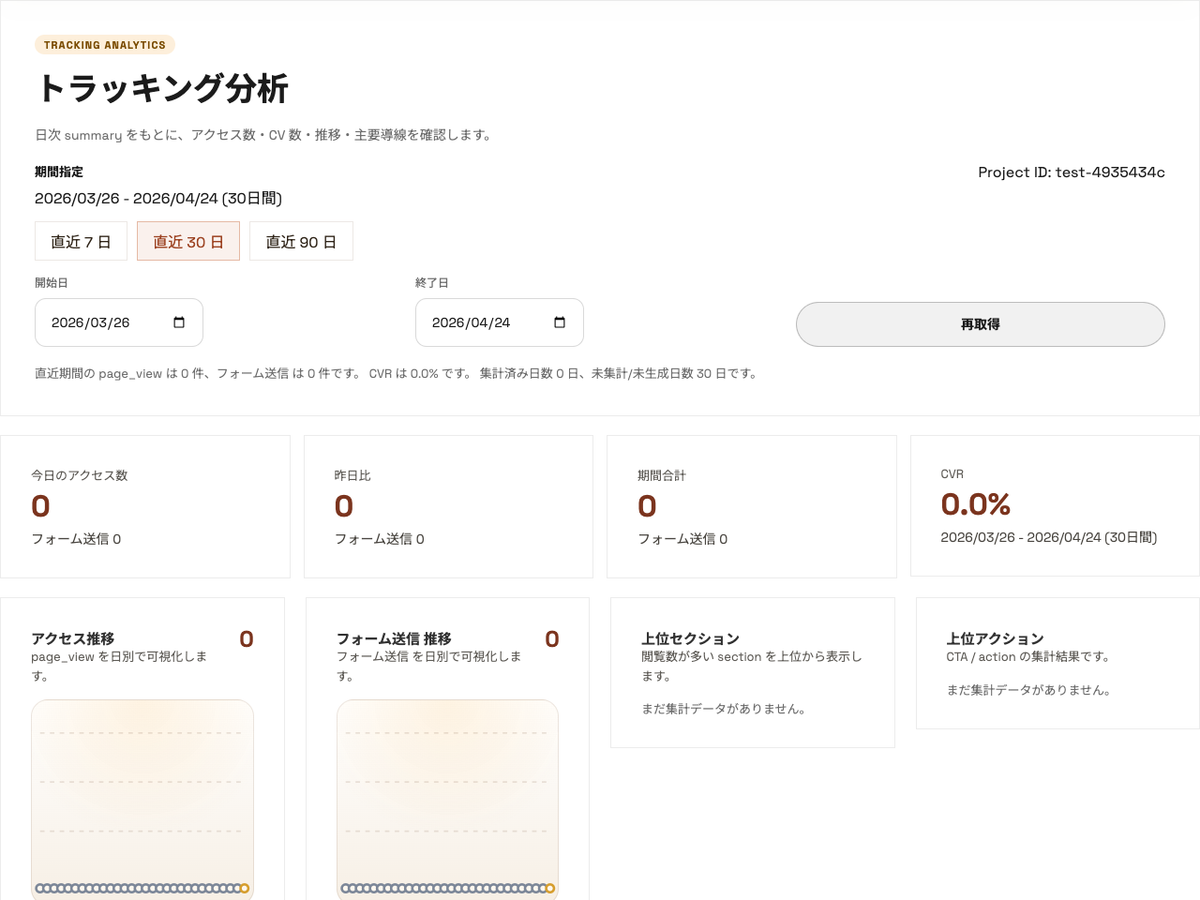The image size is (1200, 900).
Task: Click the orange last data point in フォーム送信 推移 chart
Action: 550,888
